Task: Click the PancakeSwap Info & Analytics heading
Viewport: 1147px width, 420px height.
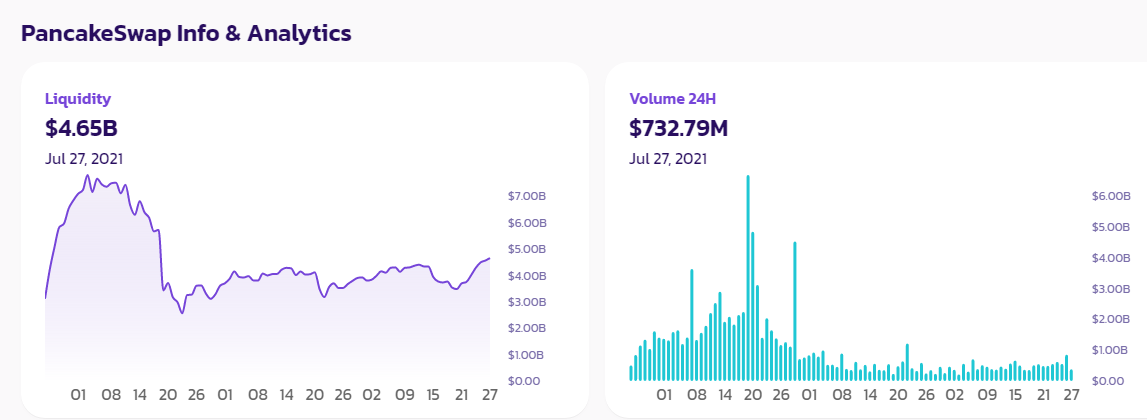Action: 186,33
